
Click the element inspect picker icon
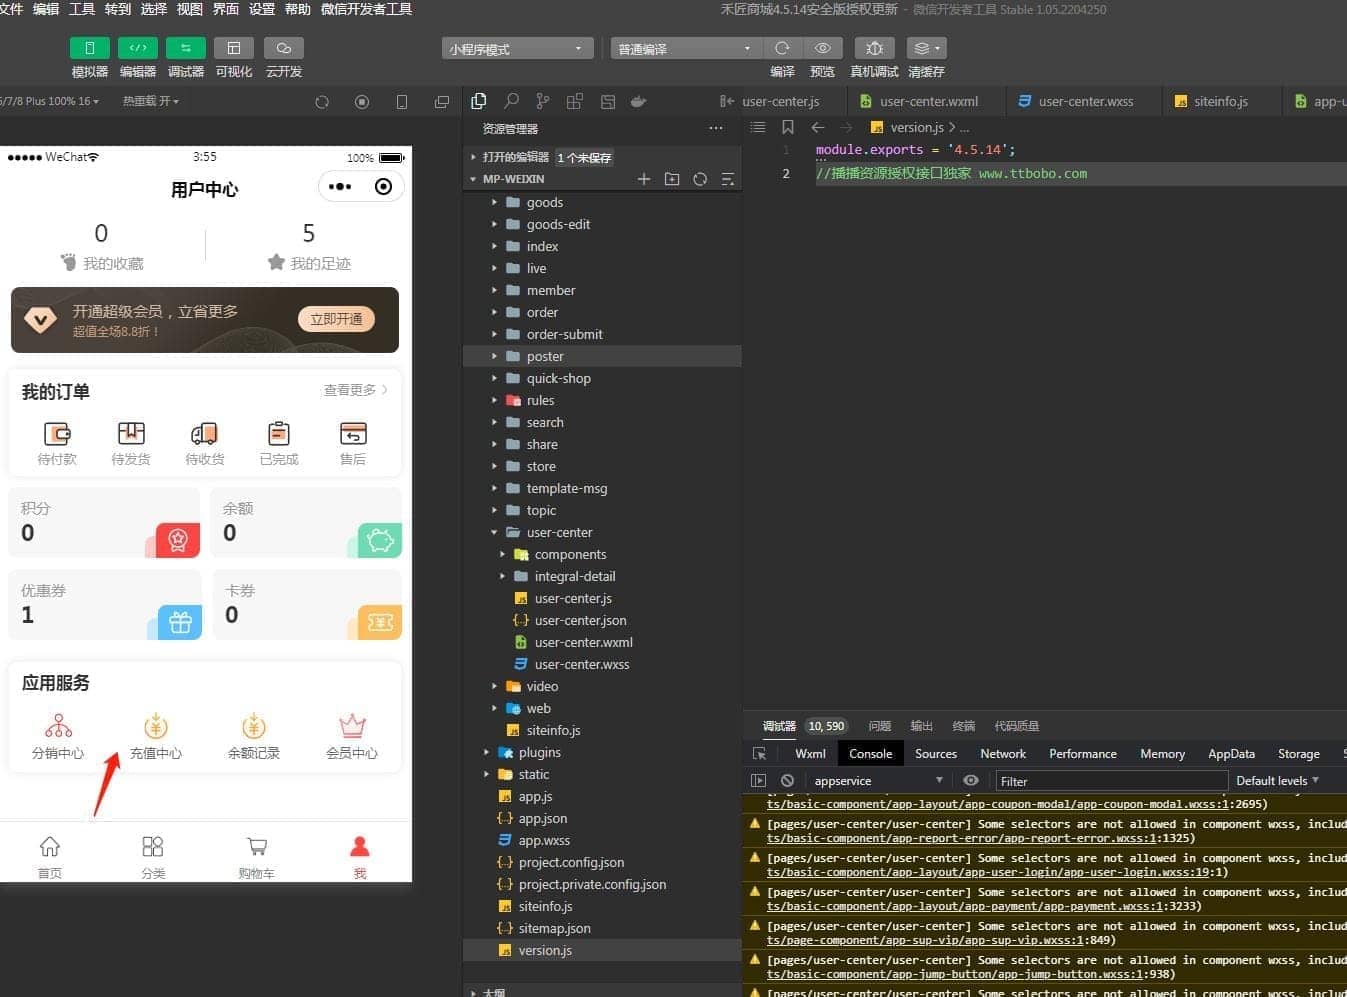pyautogui.click(x=759, y=754)
